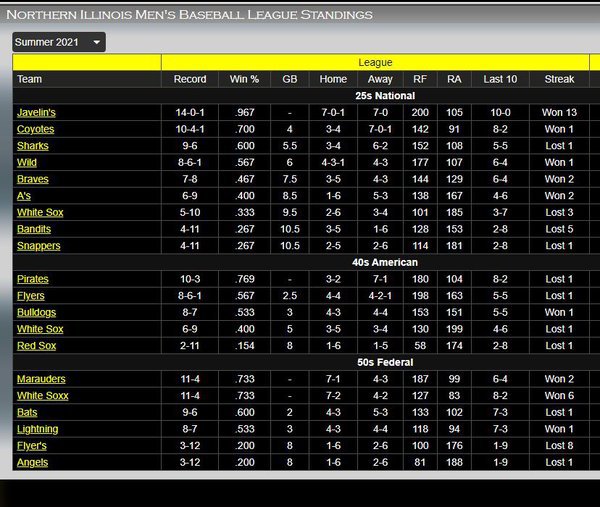The width and height of the screenshot is (600, 507).
Task: Open the Bandits team link
Action: coord(34,229)
